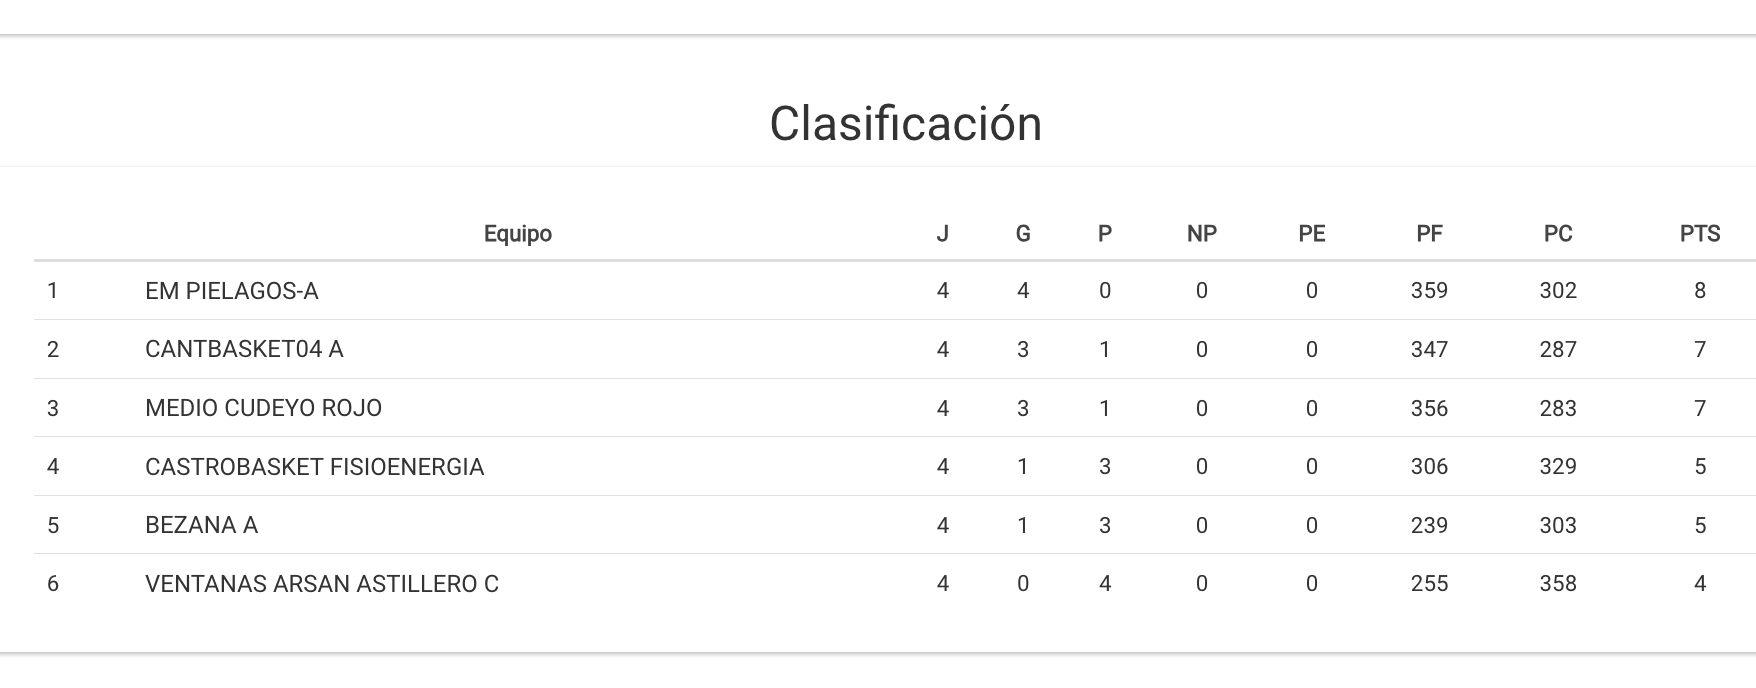Select the 358 PC value in the last row

click(x=1557, y=584)
